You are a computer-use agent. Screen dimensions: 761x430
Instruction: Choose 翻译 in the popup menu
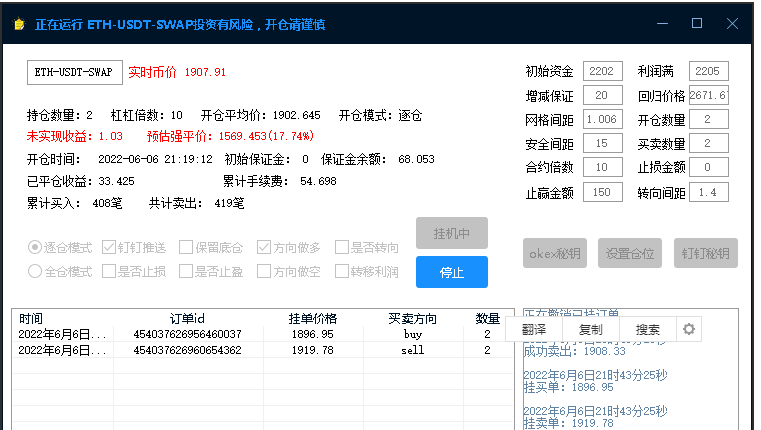[534, 329]
